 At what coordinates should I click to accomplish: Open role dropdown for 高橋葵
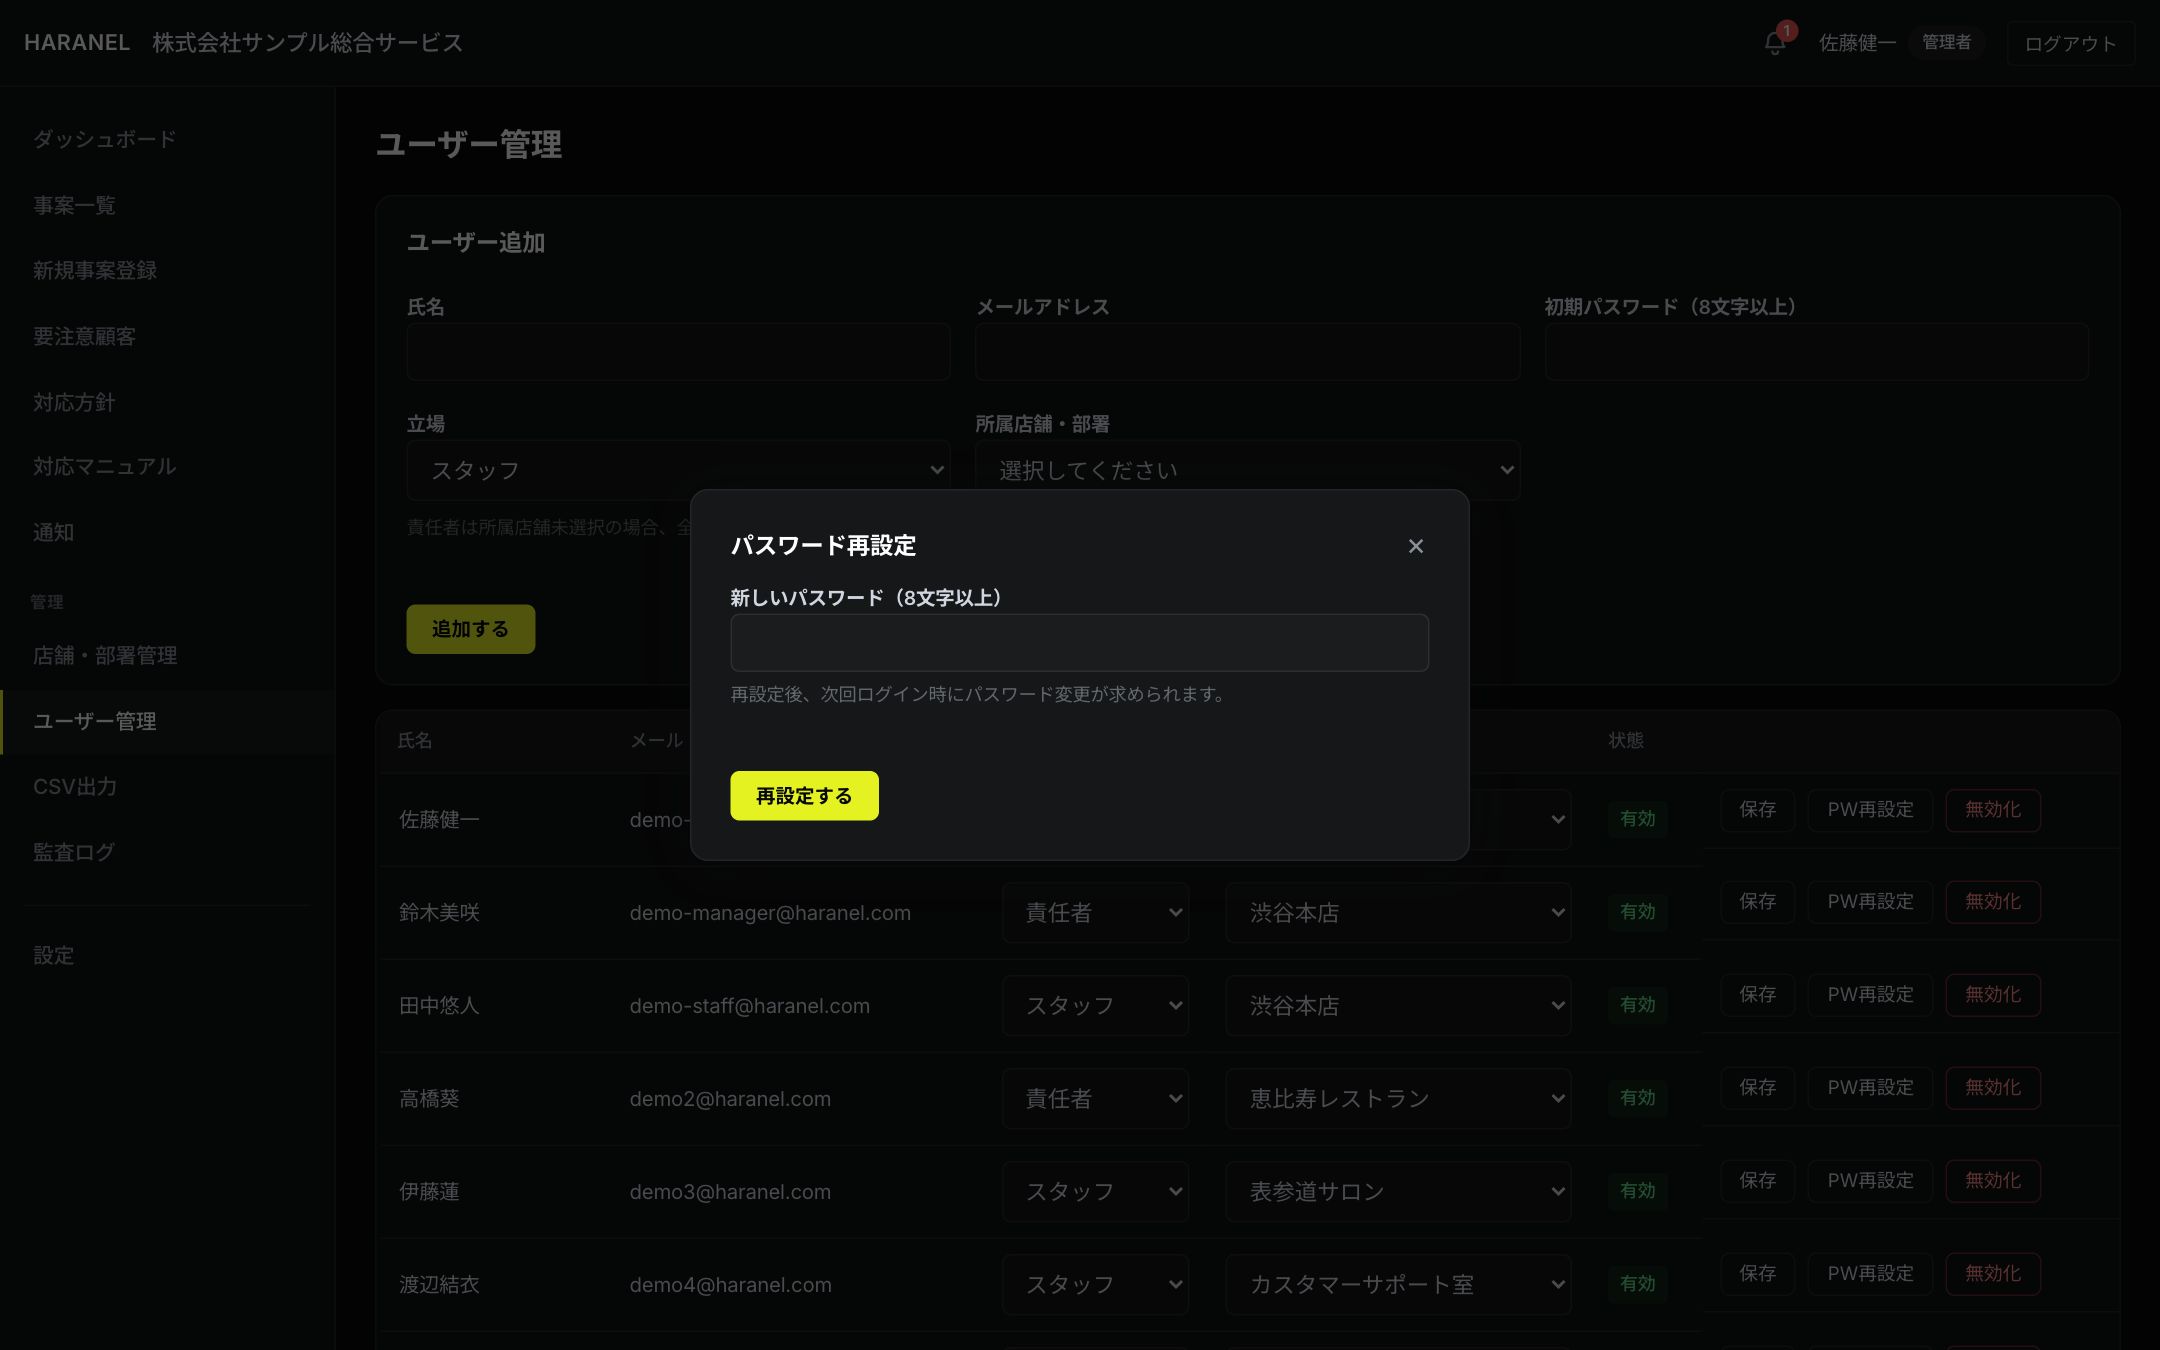coord(1095,1098)
